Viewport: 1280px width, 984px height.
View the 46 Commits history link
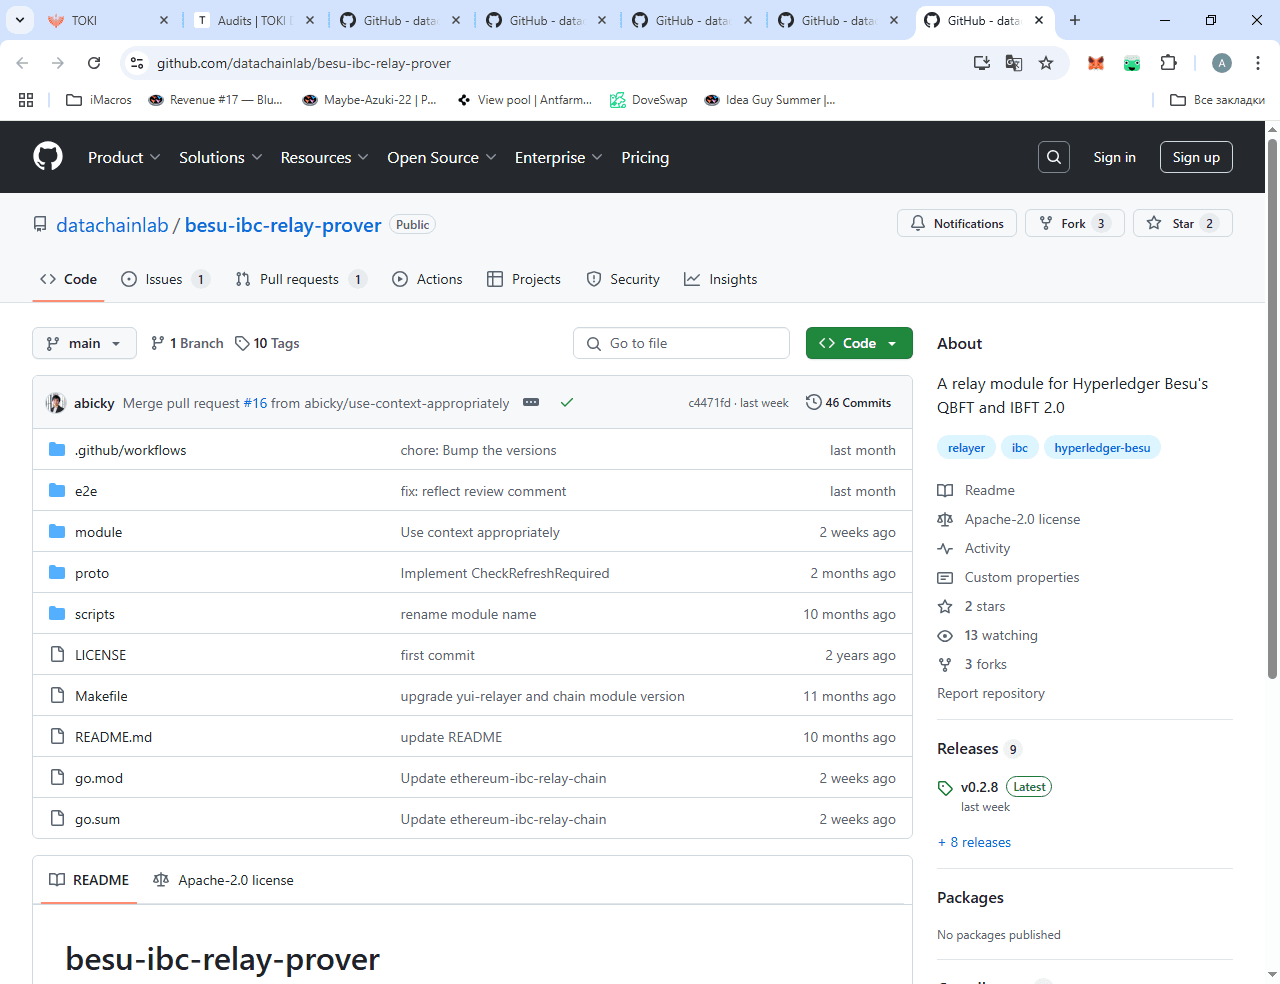click(848, 402)
